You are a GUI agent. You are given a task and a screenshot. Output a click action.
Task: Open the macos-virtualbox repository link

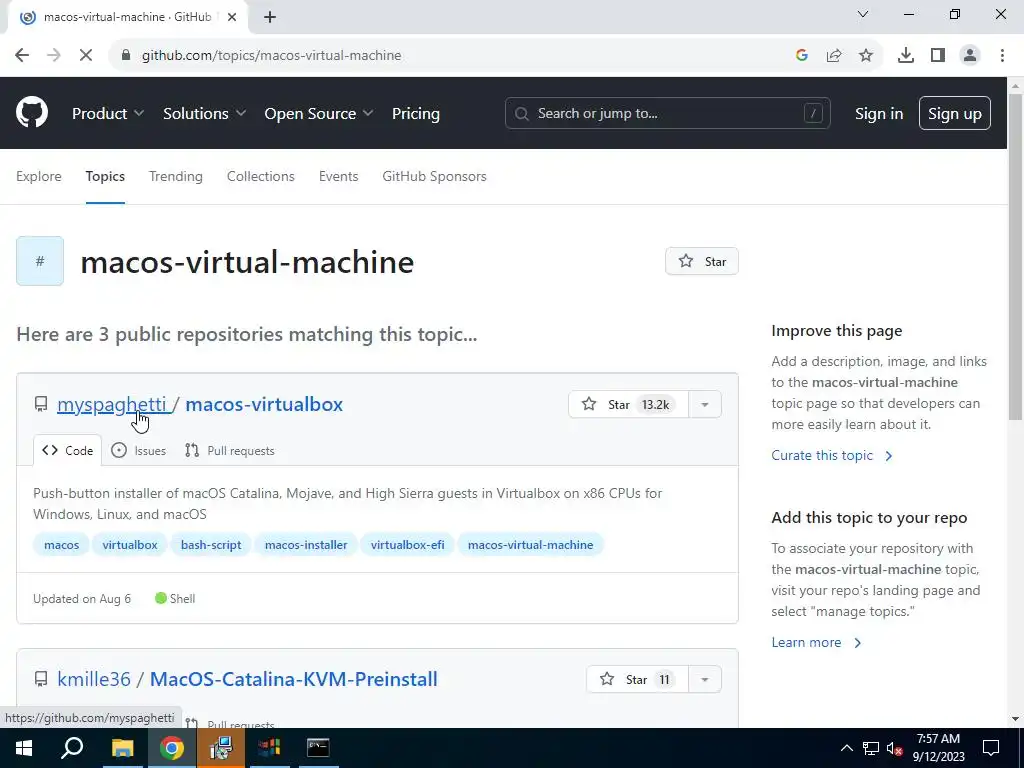(264, 404)
